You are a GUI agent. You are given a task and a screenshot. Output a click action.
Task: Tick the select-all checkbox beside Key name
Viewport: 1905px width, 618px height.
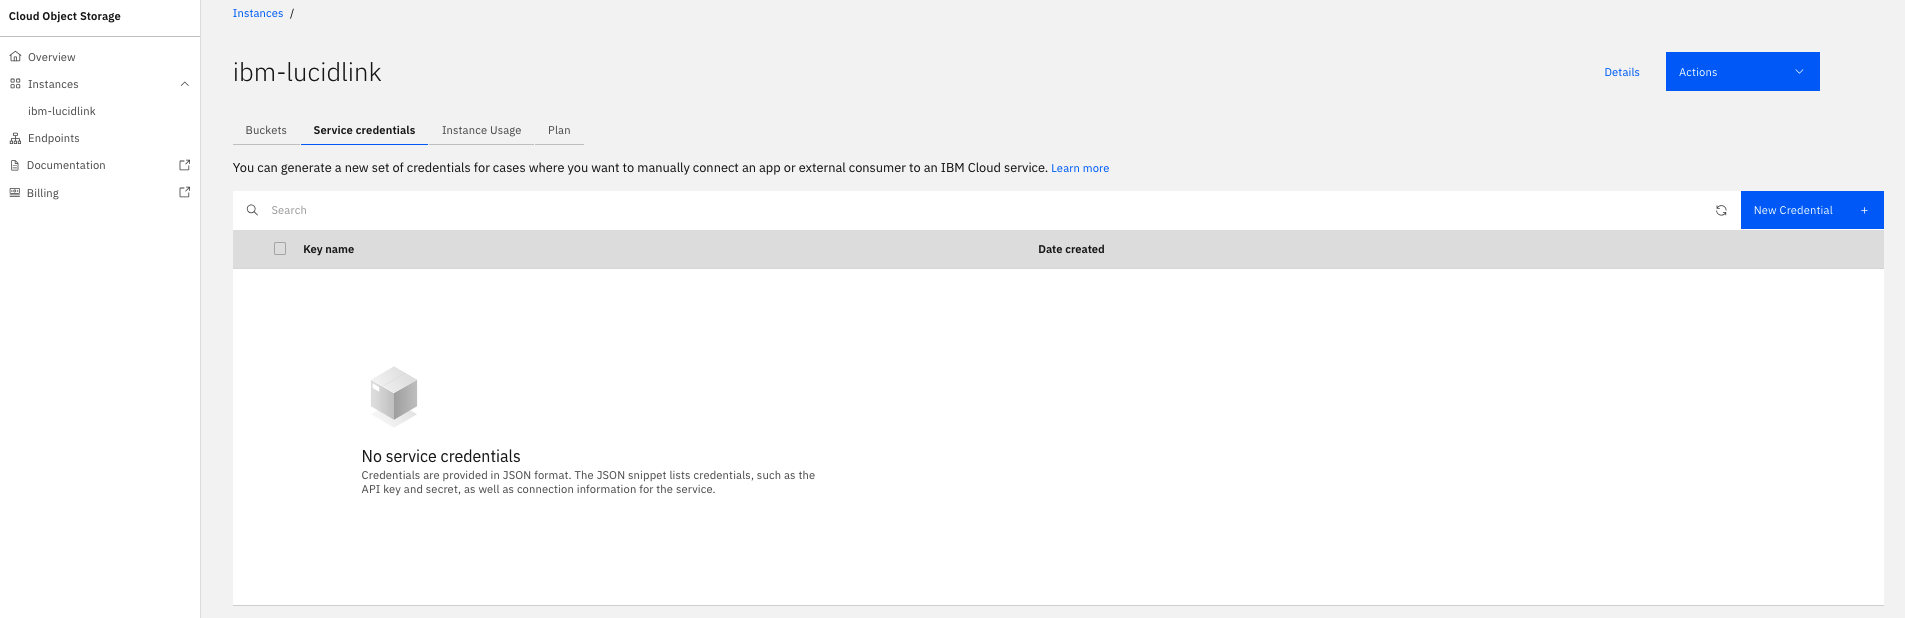point(280,249)
